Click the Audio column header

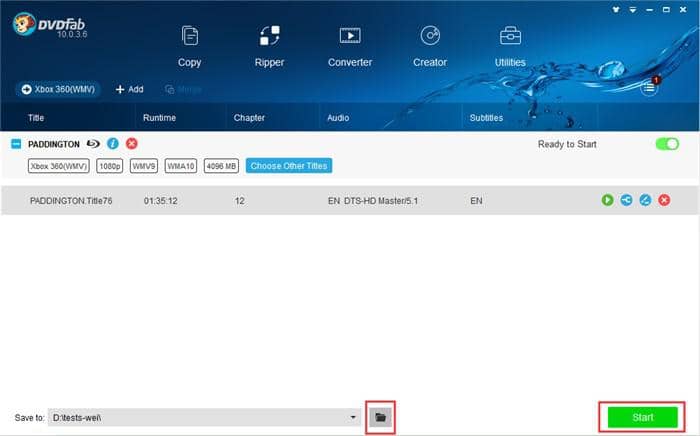[338, 118]
